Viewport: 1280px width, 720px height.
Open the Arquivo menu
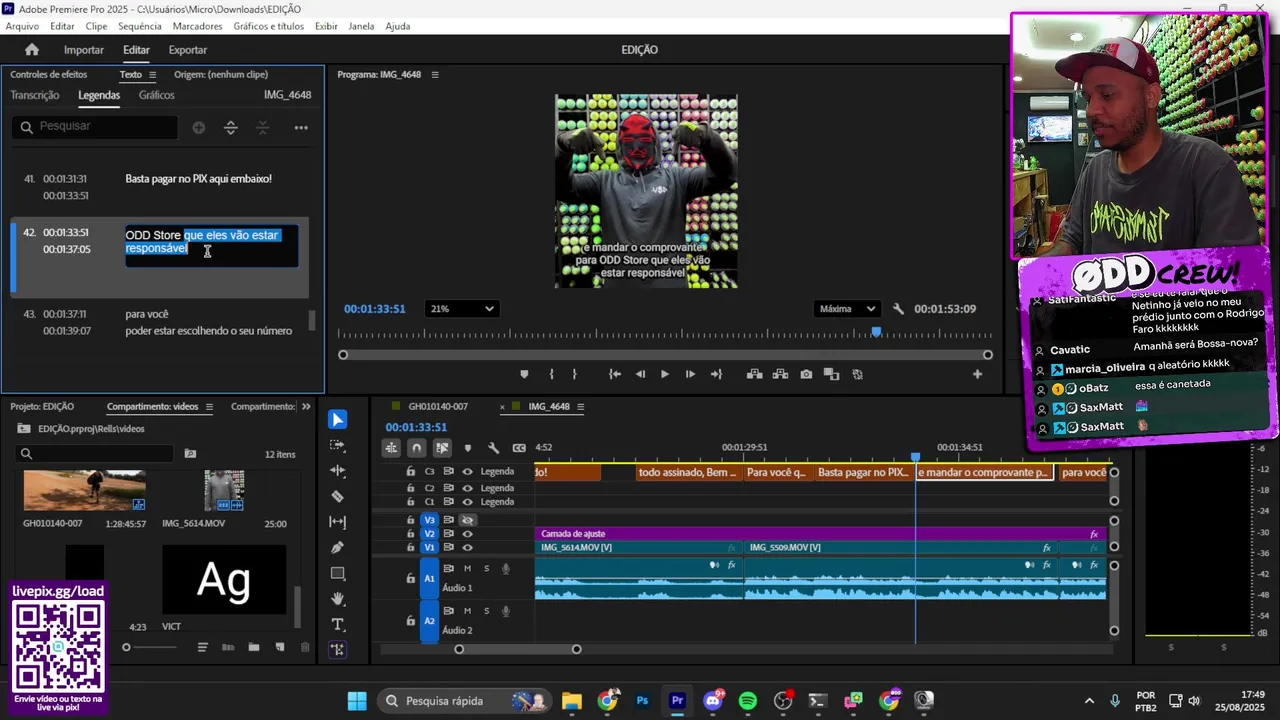[22, 26]
